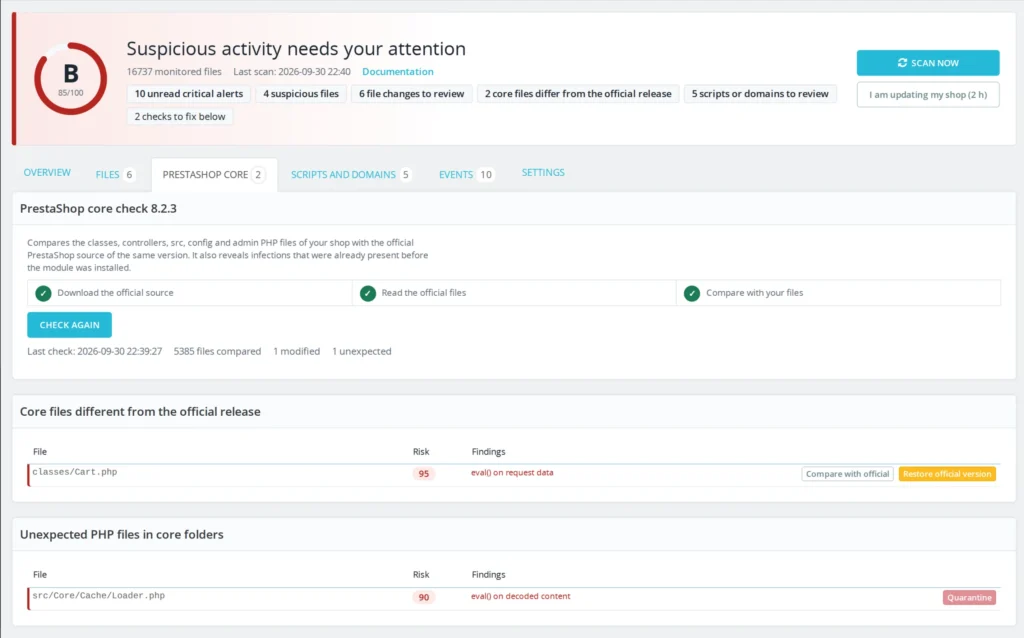Image resolution: width=1024 pixels, height=638 pixels.
Task: Open the Settings tab
Action: [x=543, y=172]
